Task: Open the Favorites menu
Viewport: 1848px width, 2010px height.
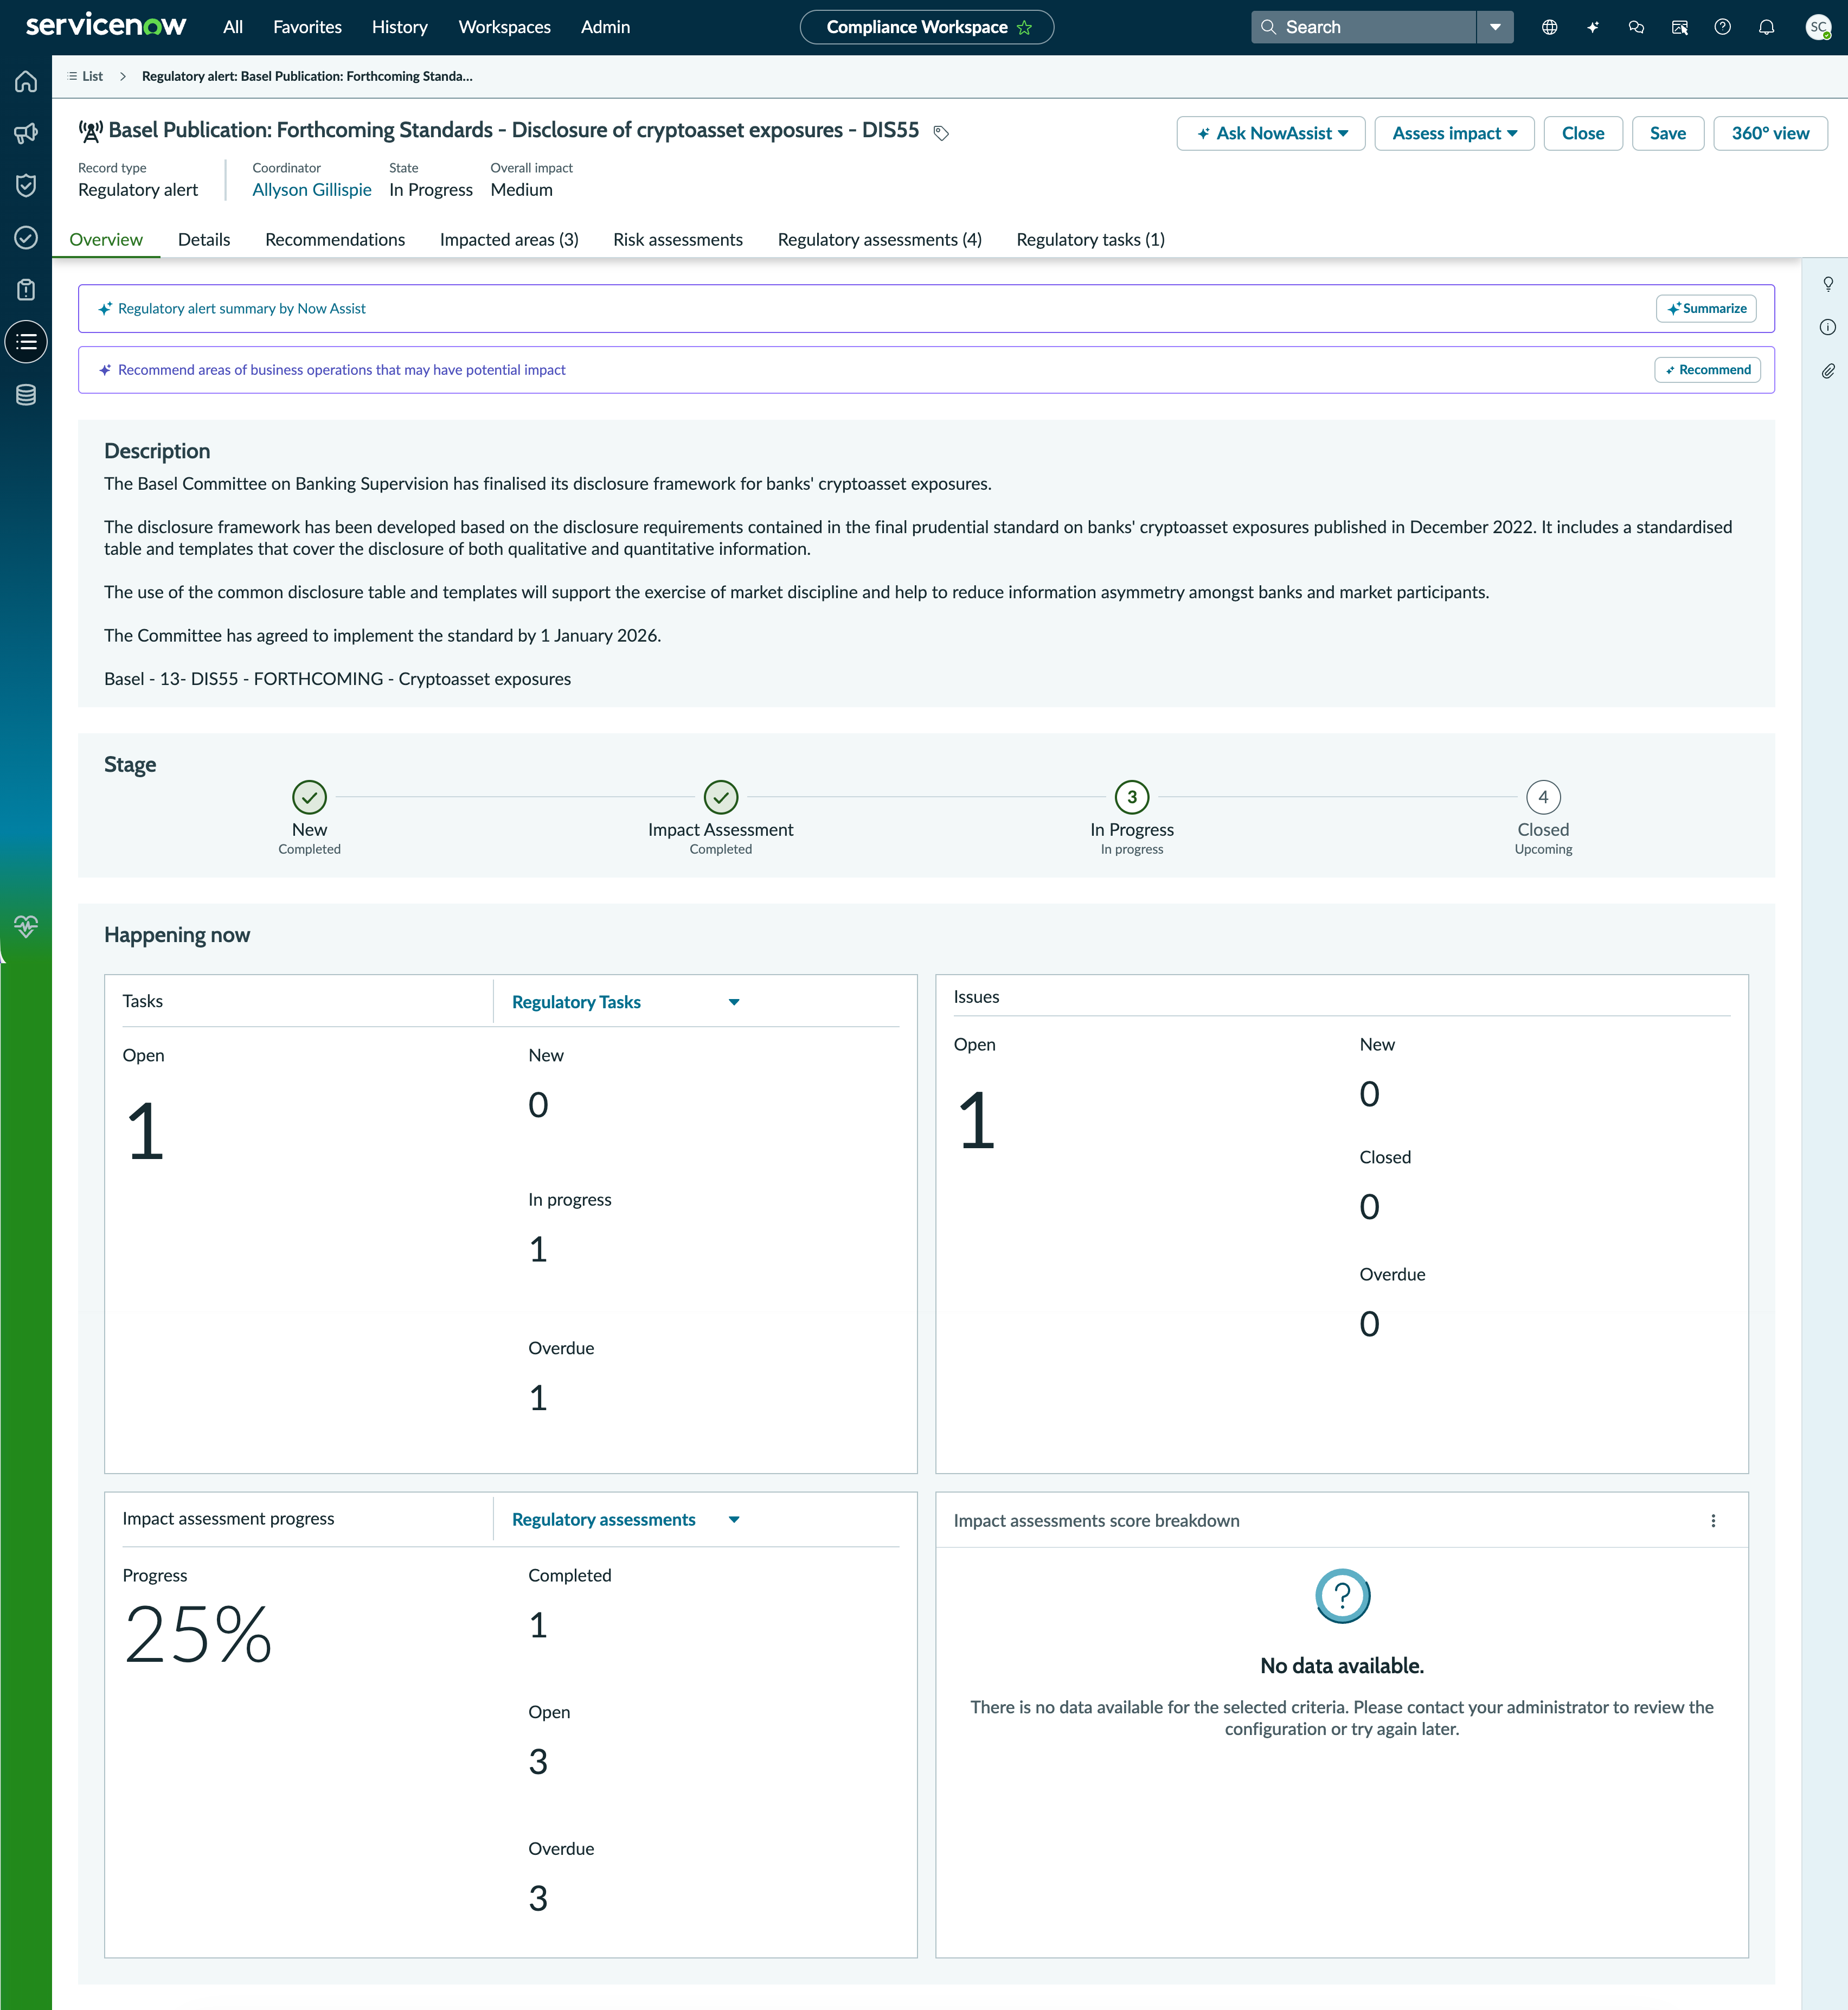Action: click(307, 27)
